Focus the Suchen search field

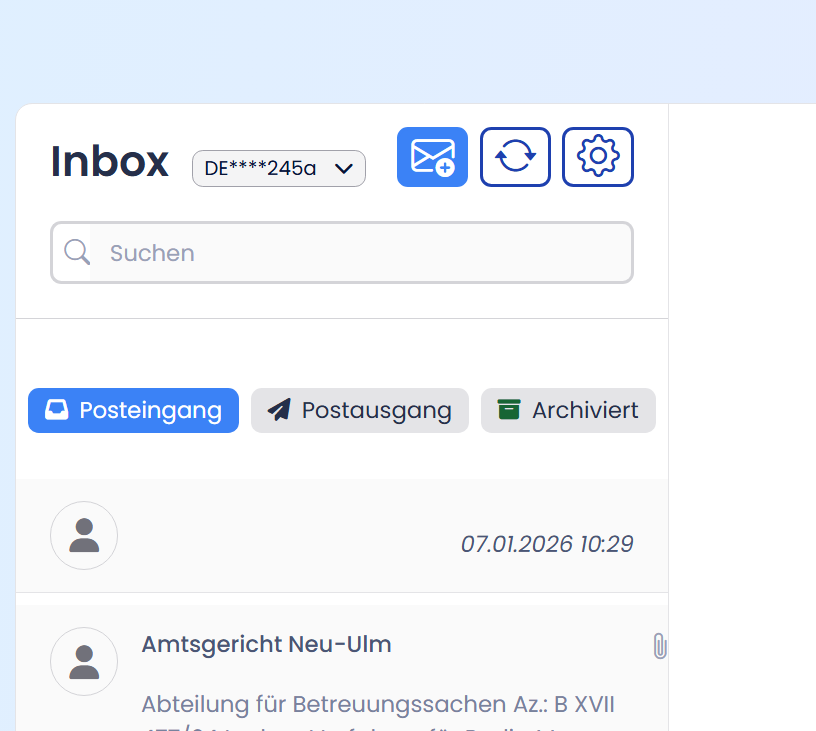tap(360, 252)
